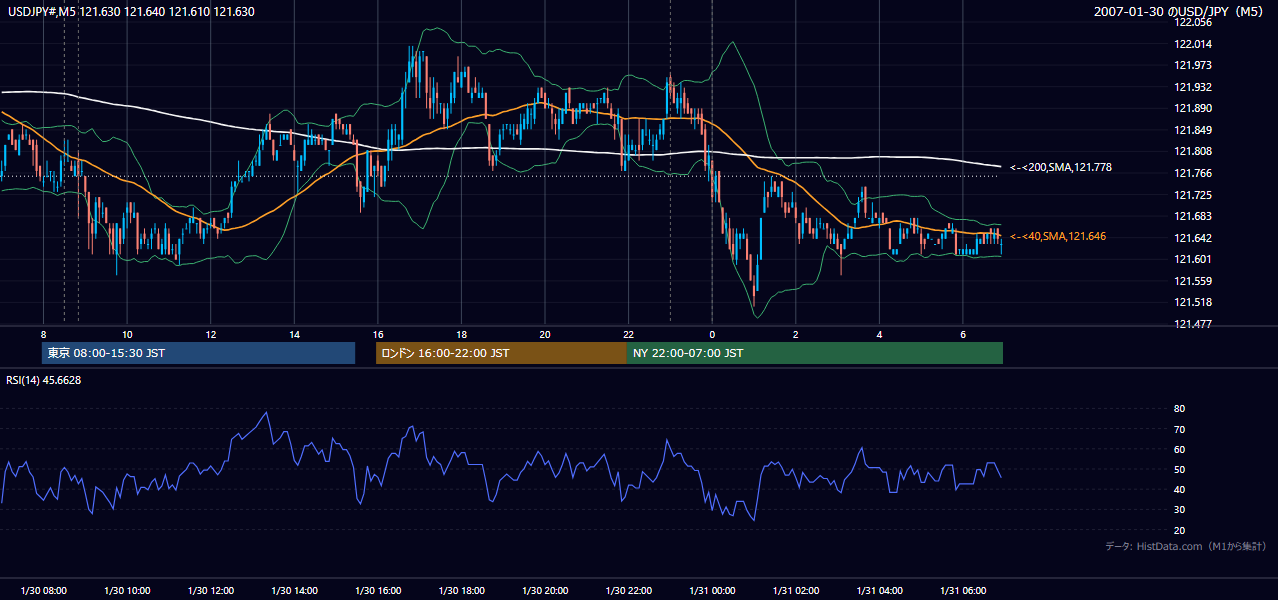Click the RSI scale value 50

pos(1179,469)
